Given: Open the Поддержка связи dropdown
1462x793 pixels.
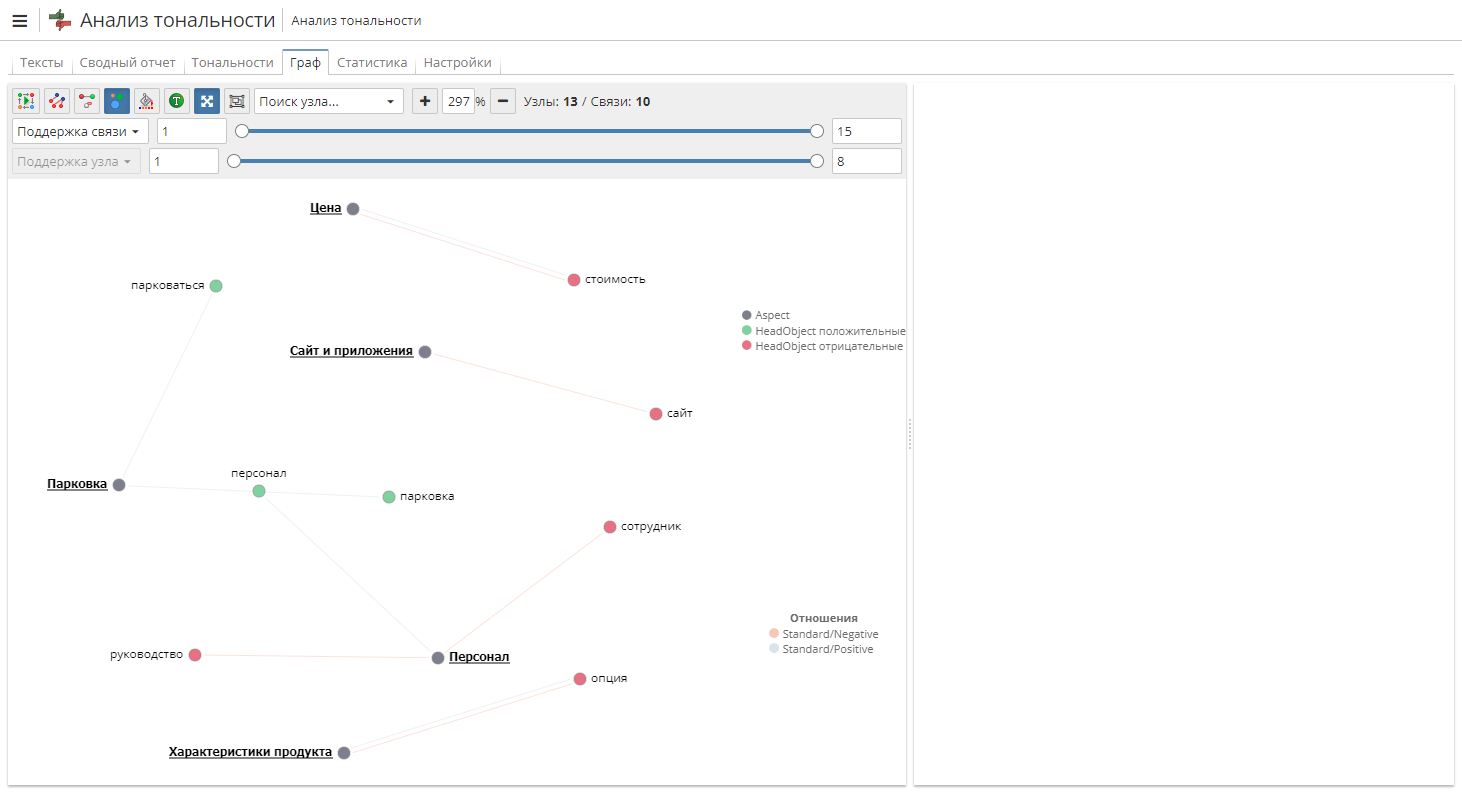Looking at the screenshot, I should coord(80,131).
